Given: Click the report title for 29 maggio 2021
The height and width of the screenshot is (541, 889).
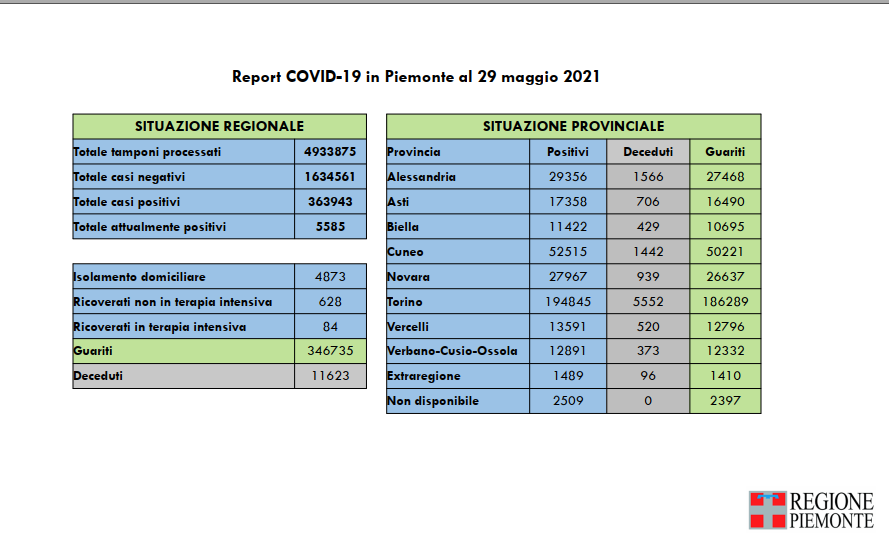Looking at the screenshot, I should point(416,76).
